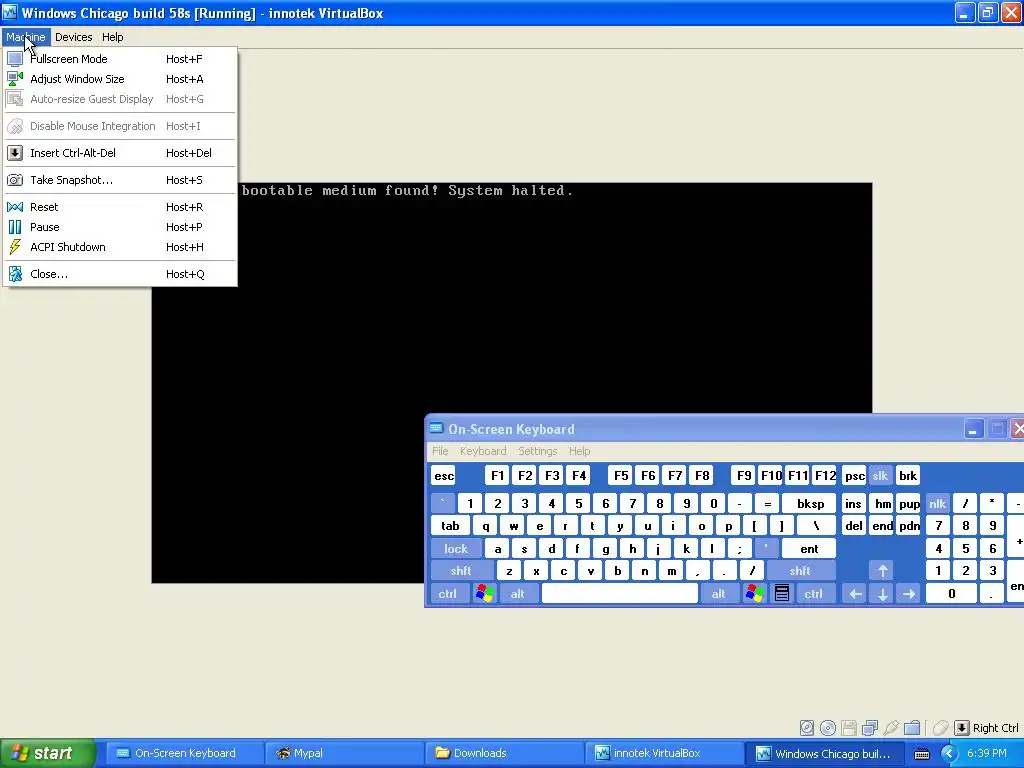
Task: Click the mouse integration status icon
Action: click(x=940, y=728)
